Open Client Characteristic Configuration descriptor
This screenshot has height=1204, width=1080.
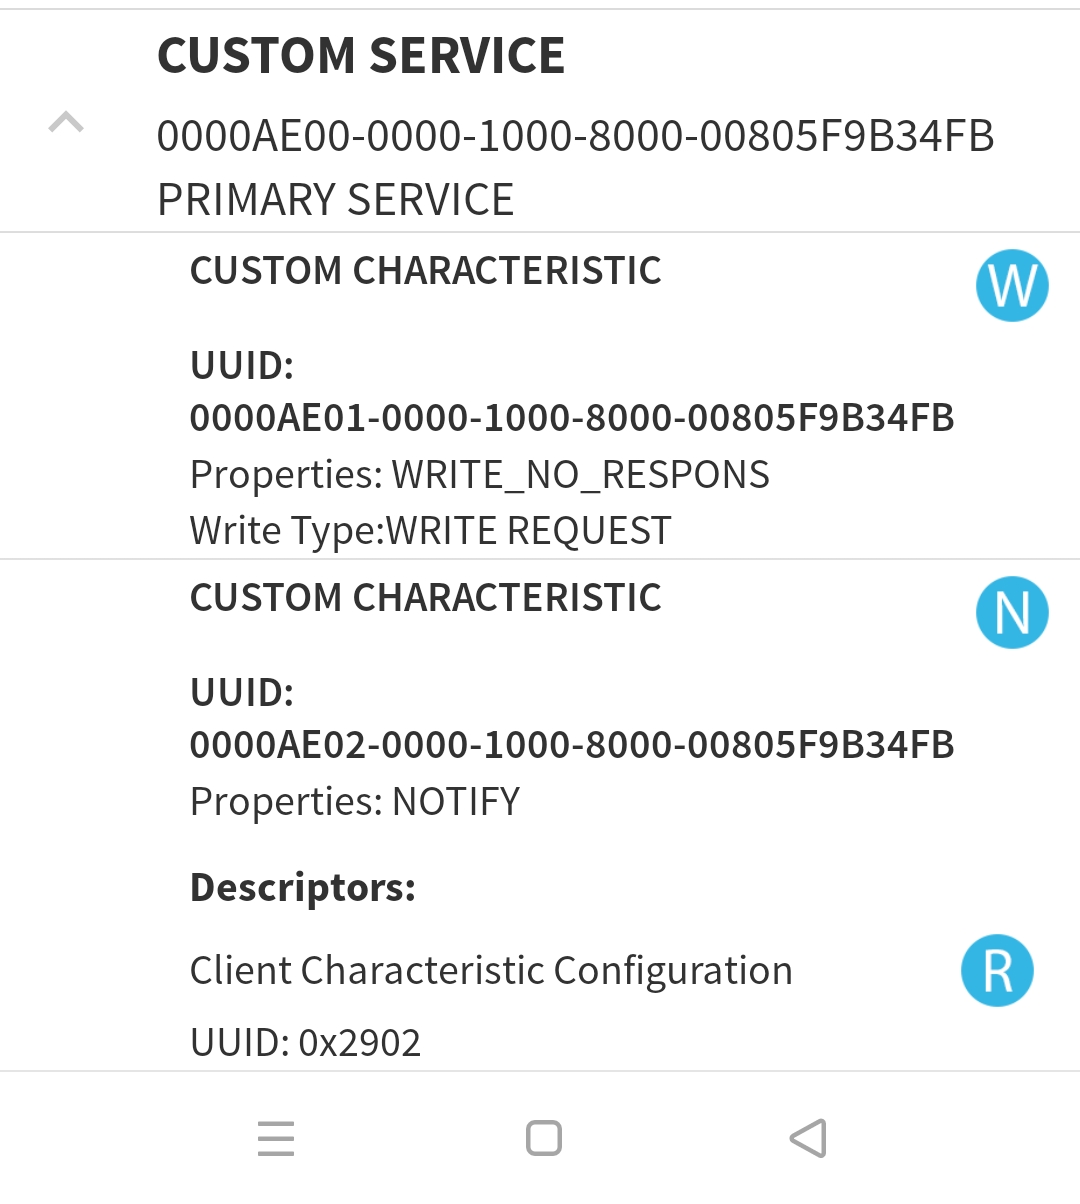pos(491,970)
